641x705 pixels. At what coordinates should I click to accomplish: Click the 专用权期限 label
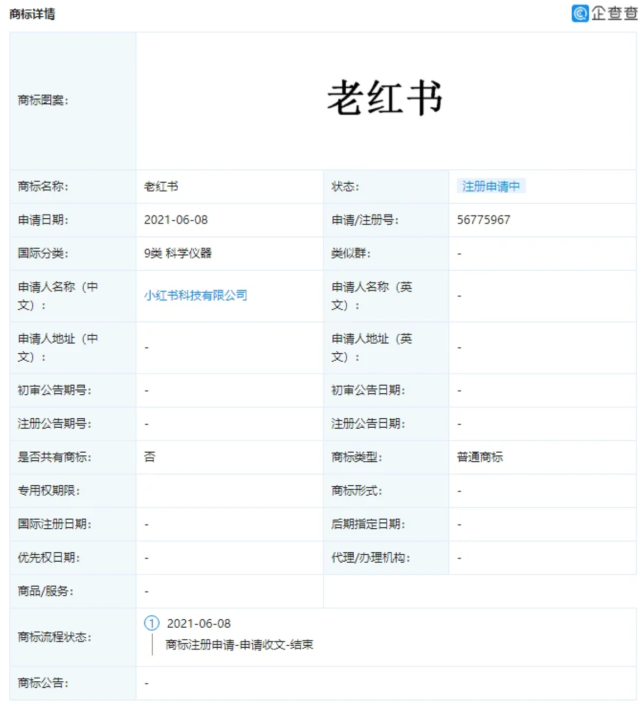point(49,491)
